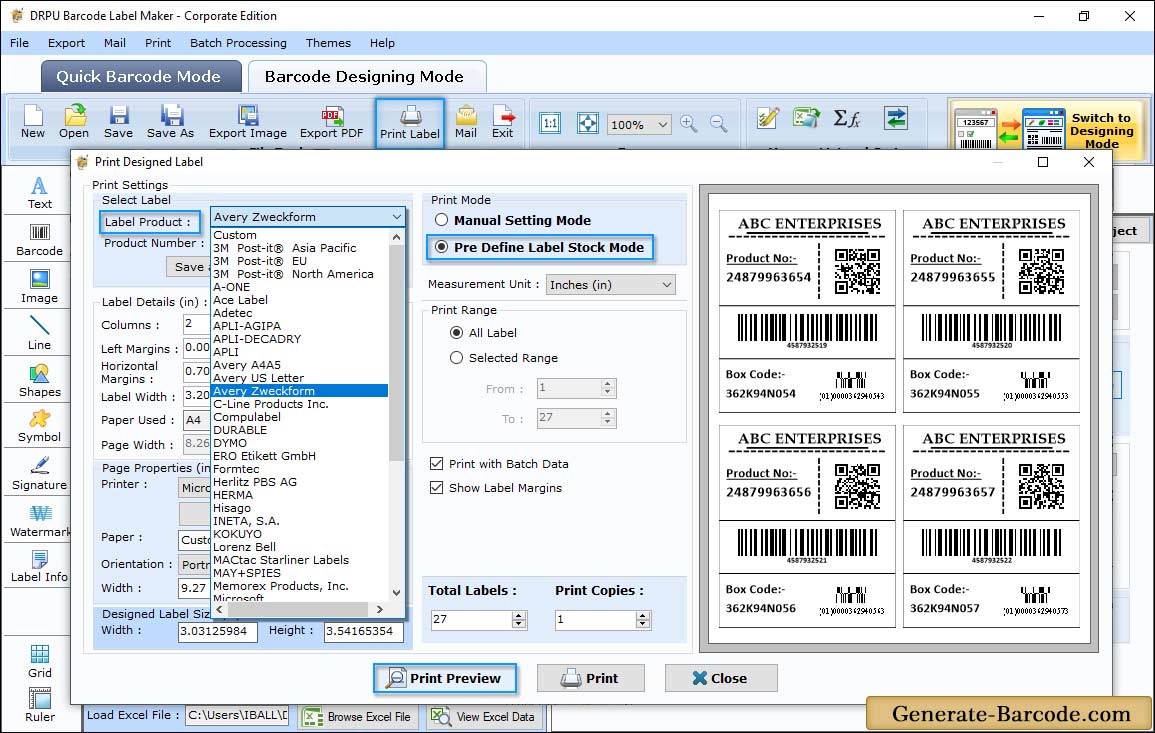This screenshot has width=1155, height=733.
Task: Zoom out with magnifier minus icon
Action: click(x=718, y=124)
